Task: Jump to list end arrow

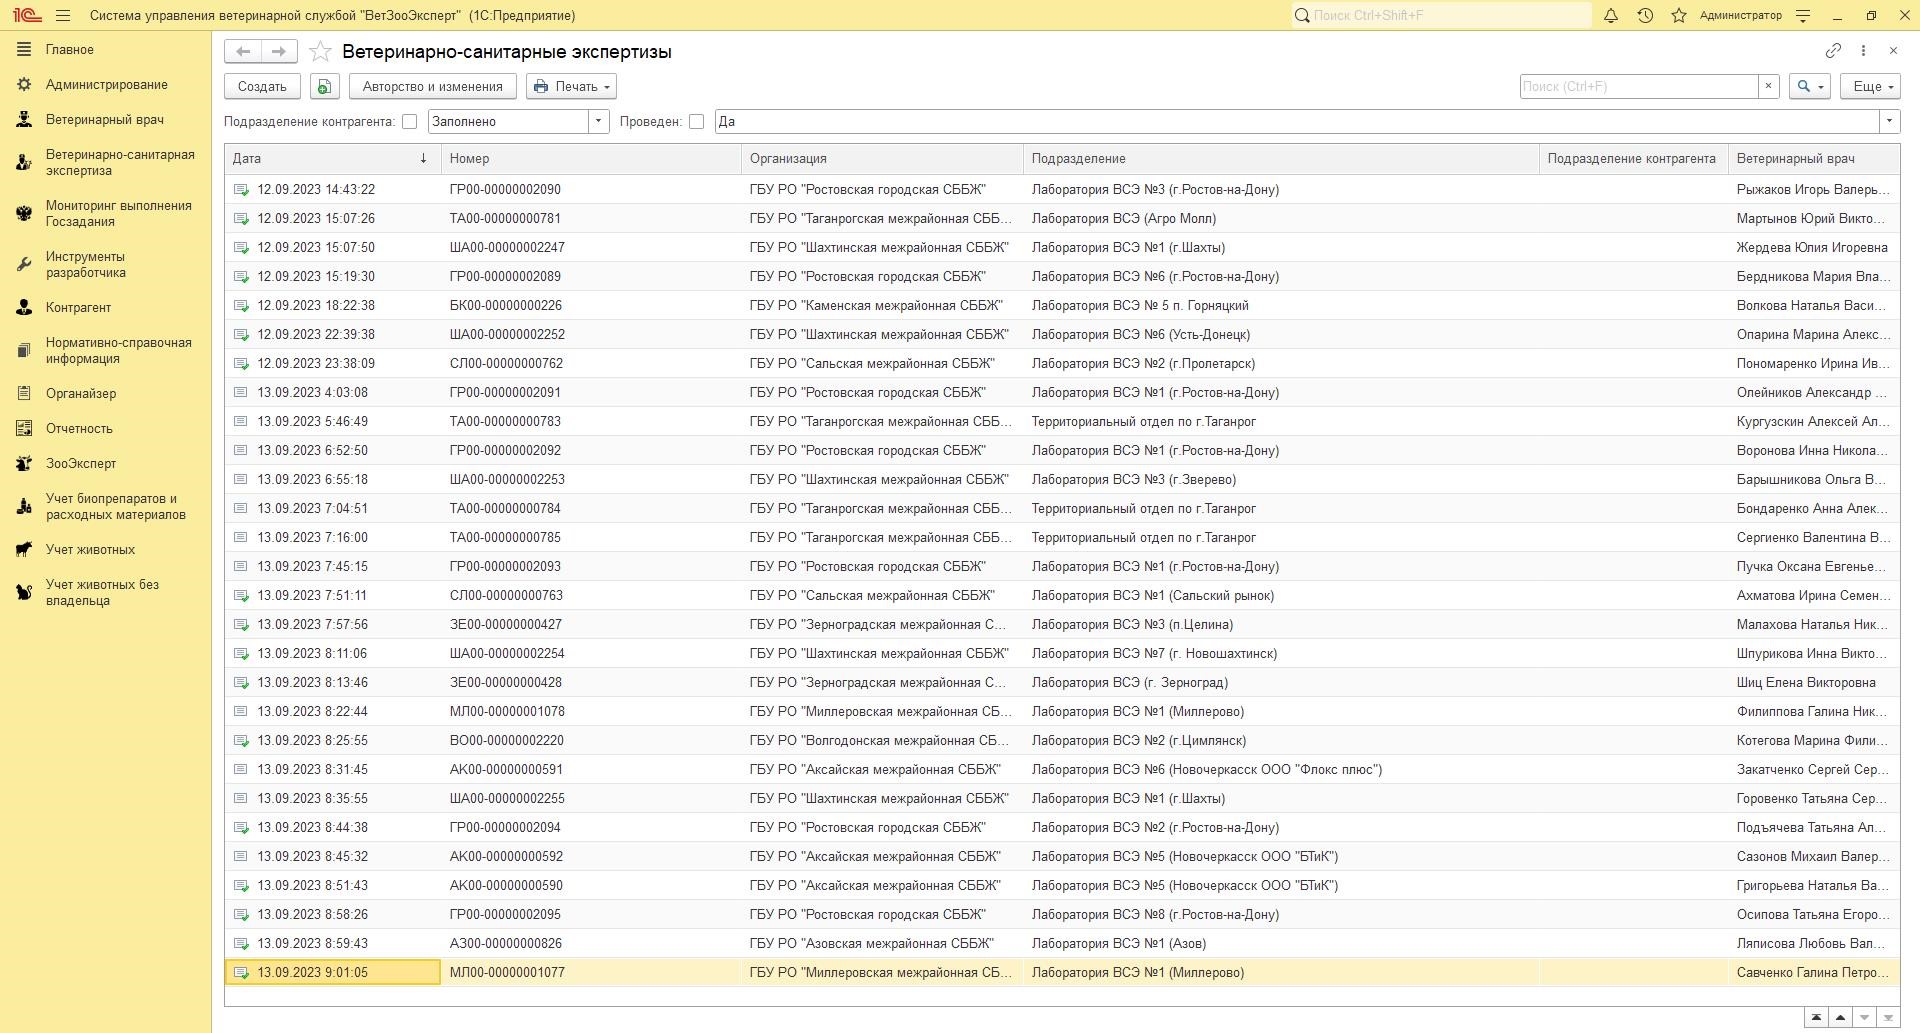Action: click(1888, 1018)
